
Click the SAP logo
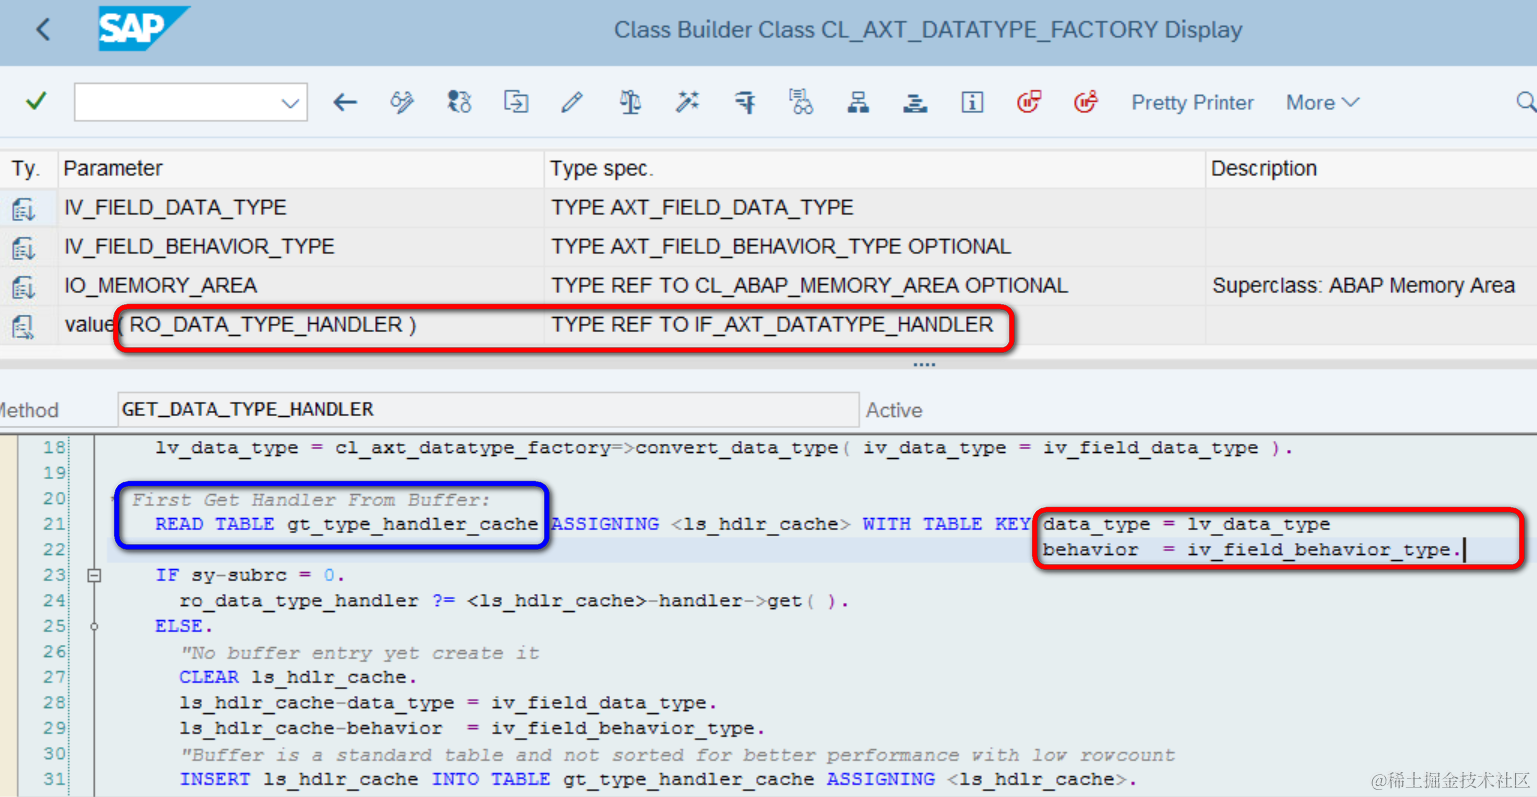coord(142,29)
